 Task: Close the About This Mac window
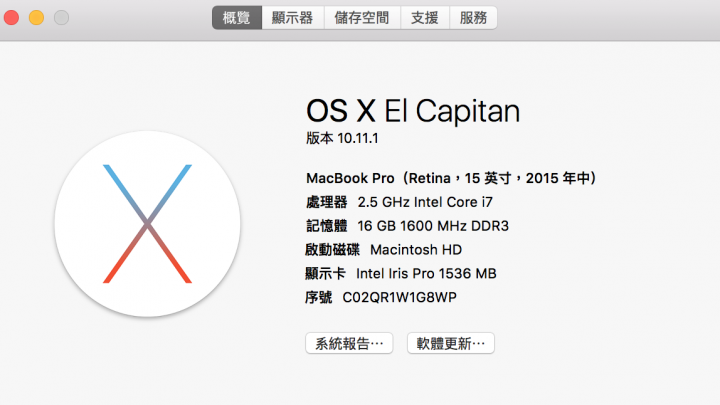(x=11, y=18)
